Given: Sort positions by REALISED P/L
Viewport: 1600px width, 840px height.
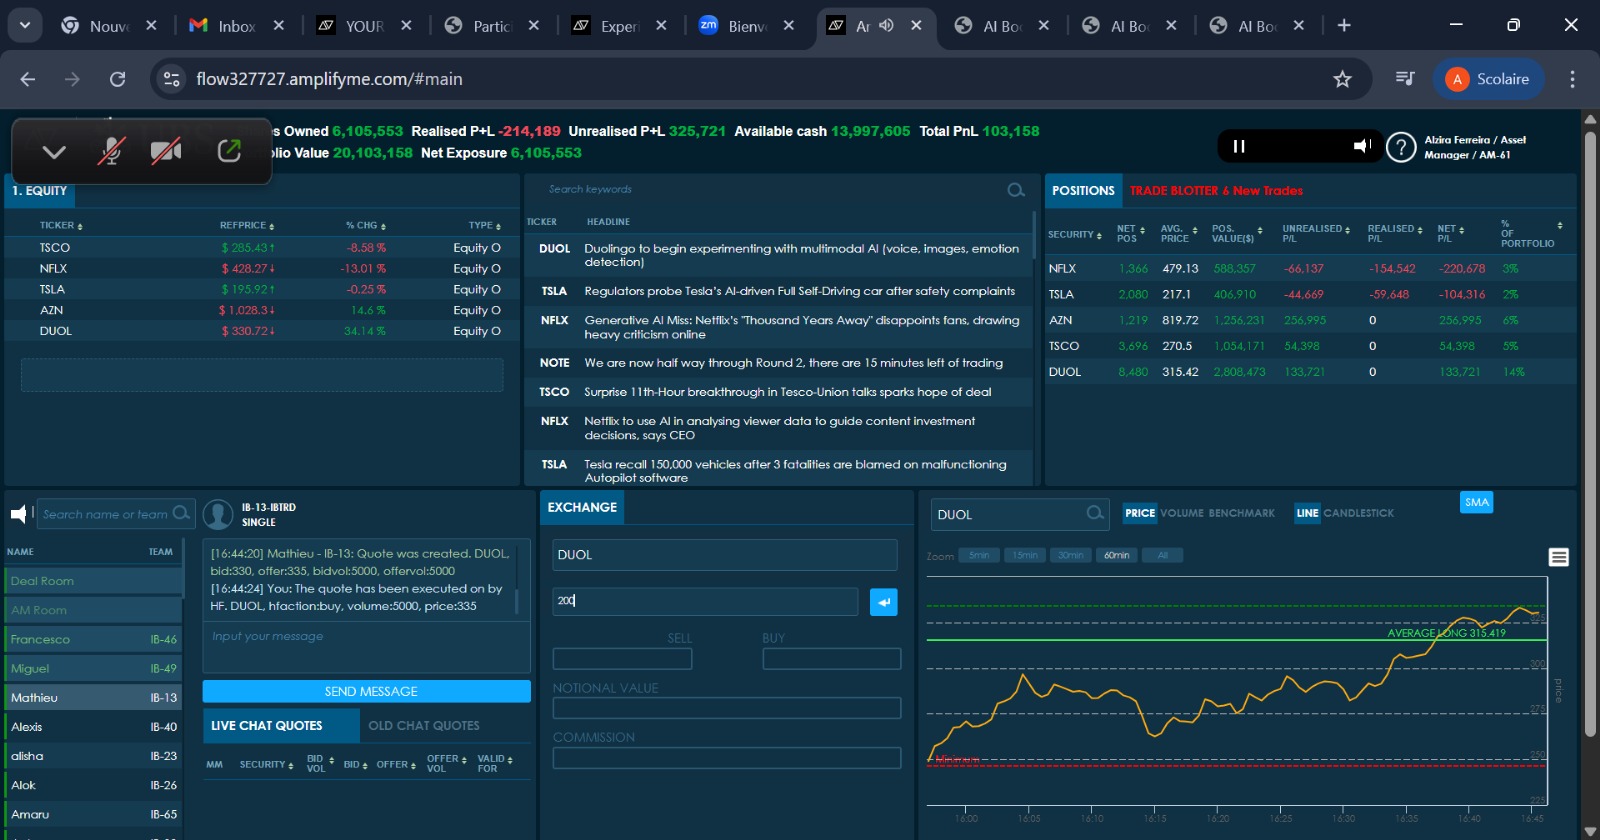Looking at the screenshot, I should tap(1396, 233).
